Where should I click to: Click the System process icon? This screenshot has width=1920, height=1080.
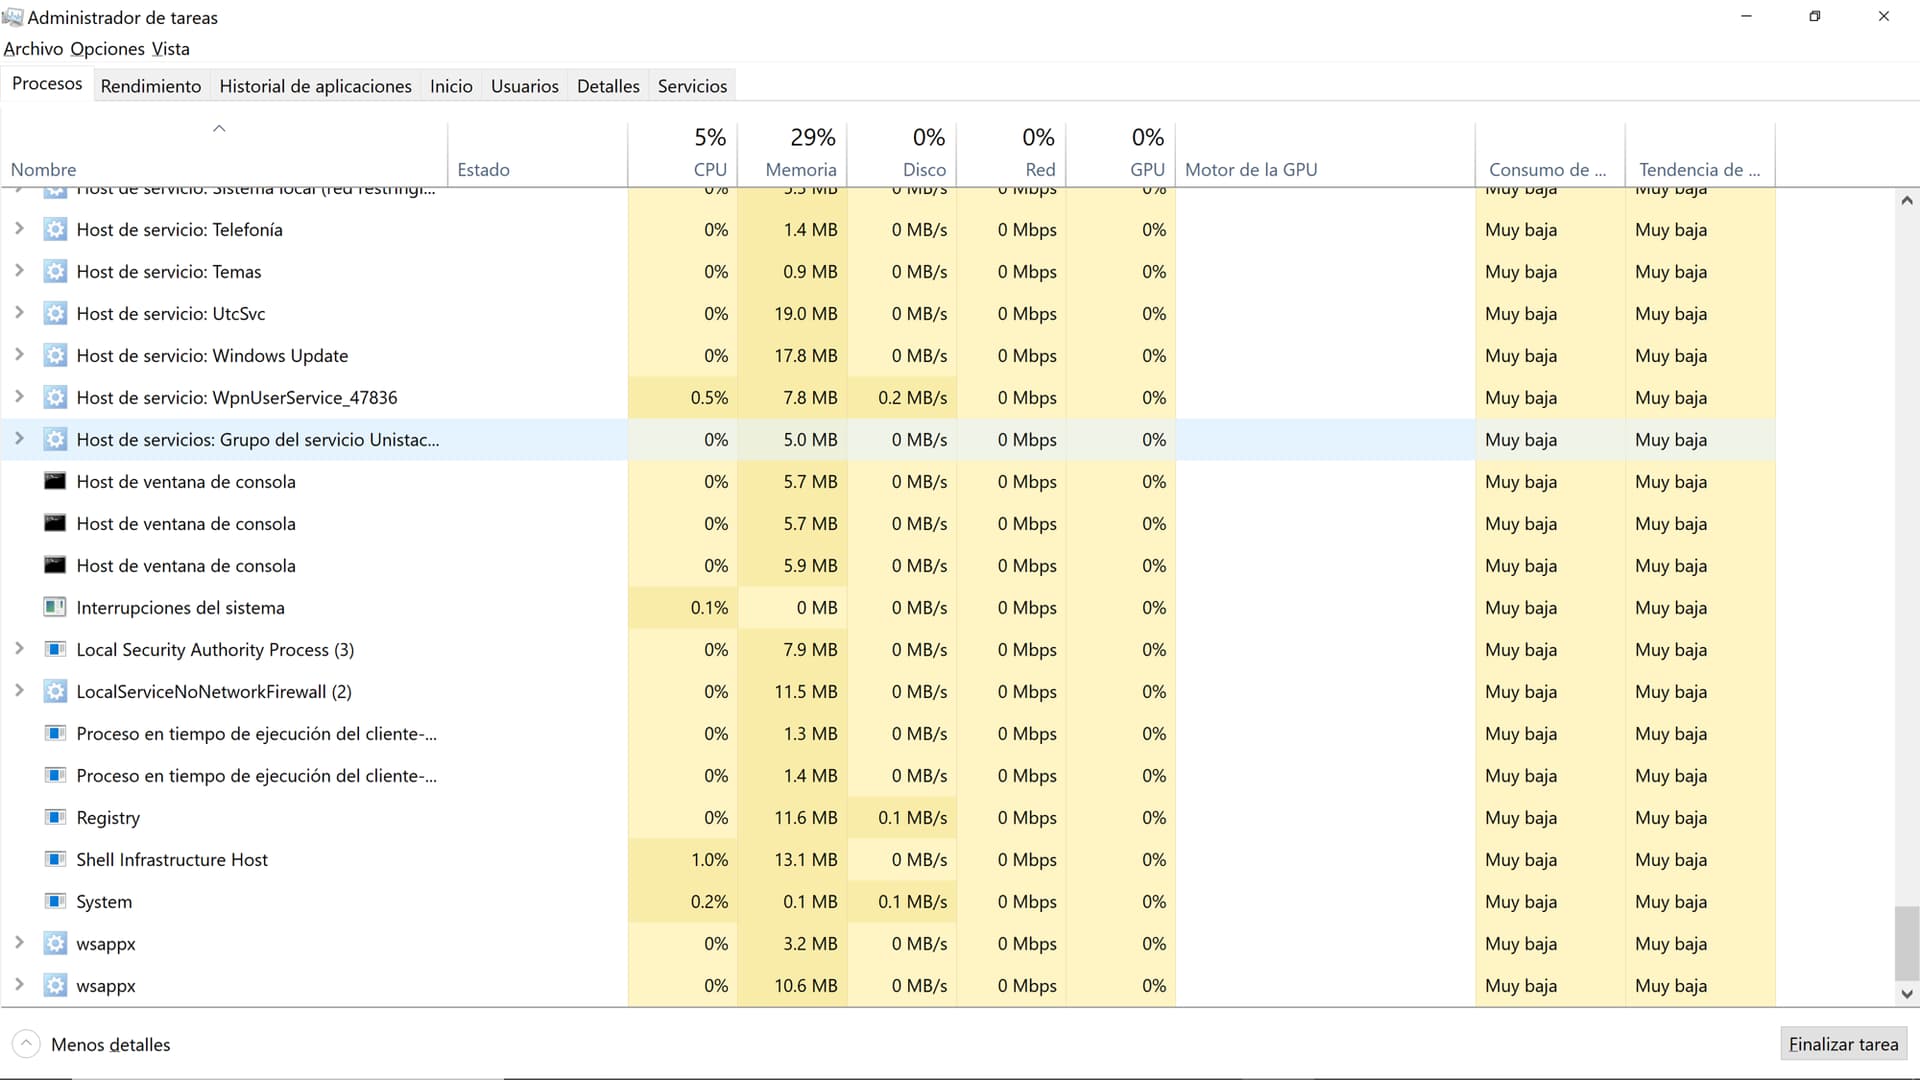(x=55, y=901)
